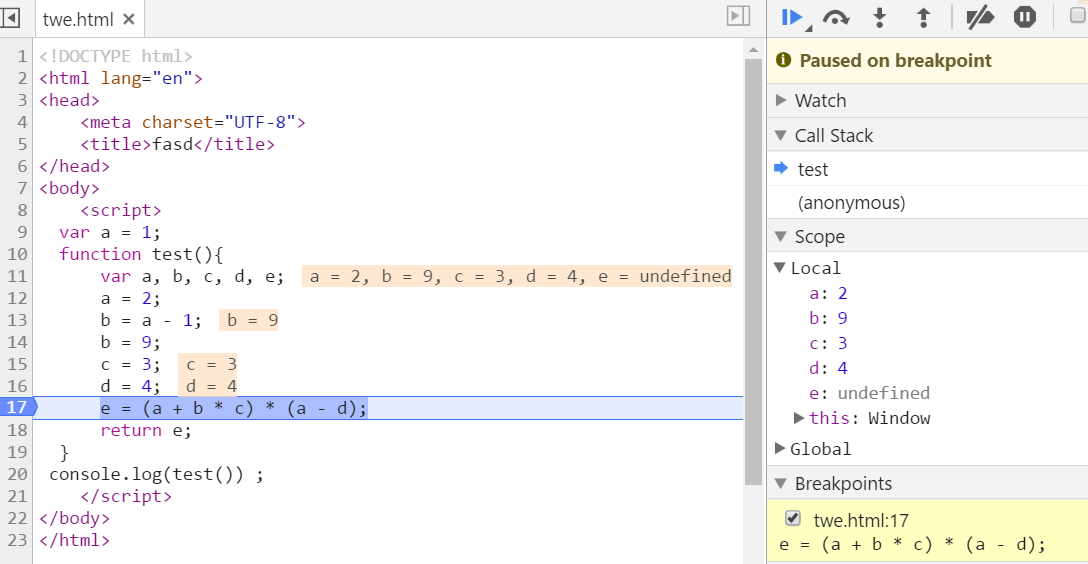This screenshot has height=564, width=1088.
Task: Expand the Watch section
Action: tap(781, 100)
